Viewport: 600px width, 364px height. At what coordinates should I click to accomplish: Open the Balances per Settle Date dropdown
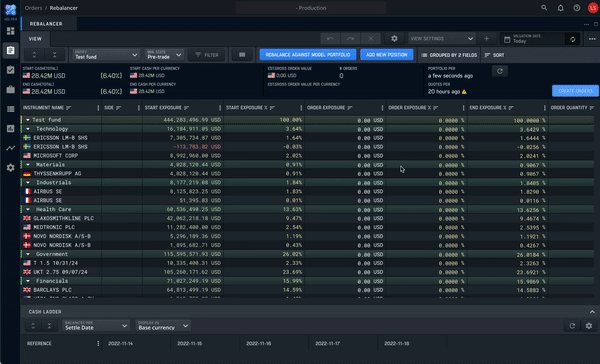click(96, 326)
